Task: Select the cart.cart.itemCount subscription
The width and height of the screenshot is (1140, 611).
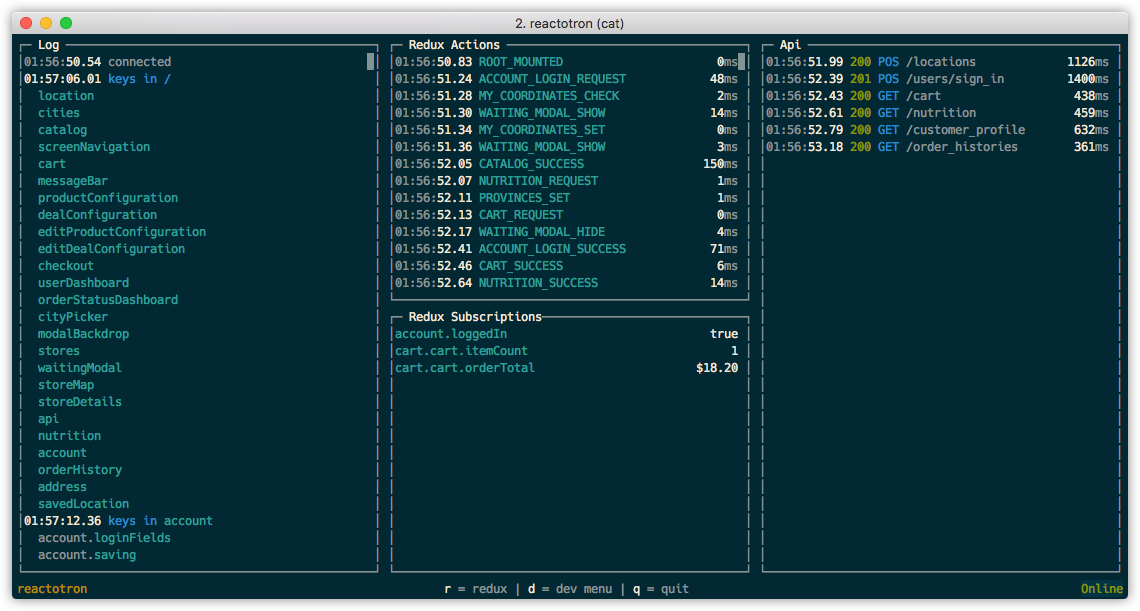Action: point(566,351)
